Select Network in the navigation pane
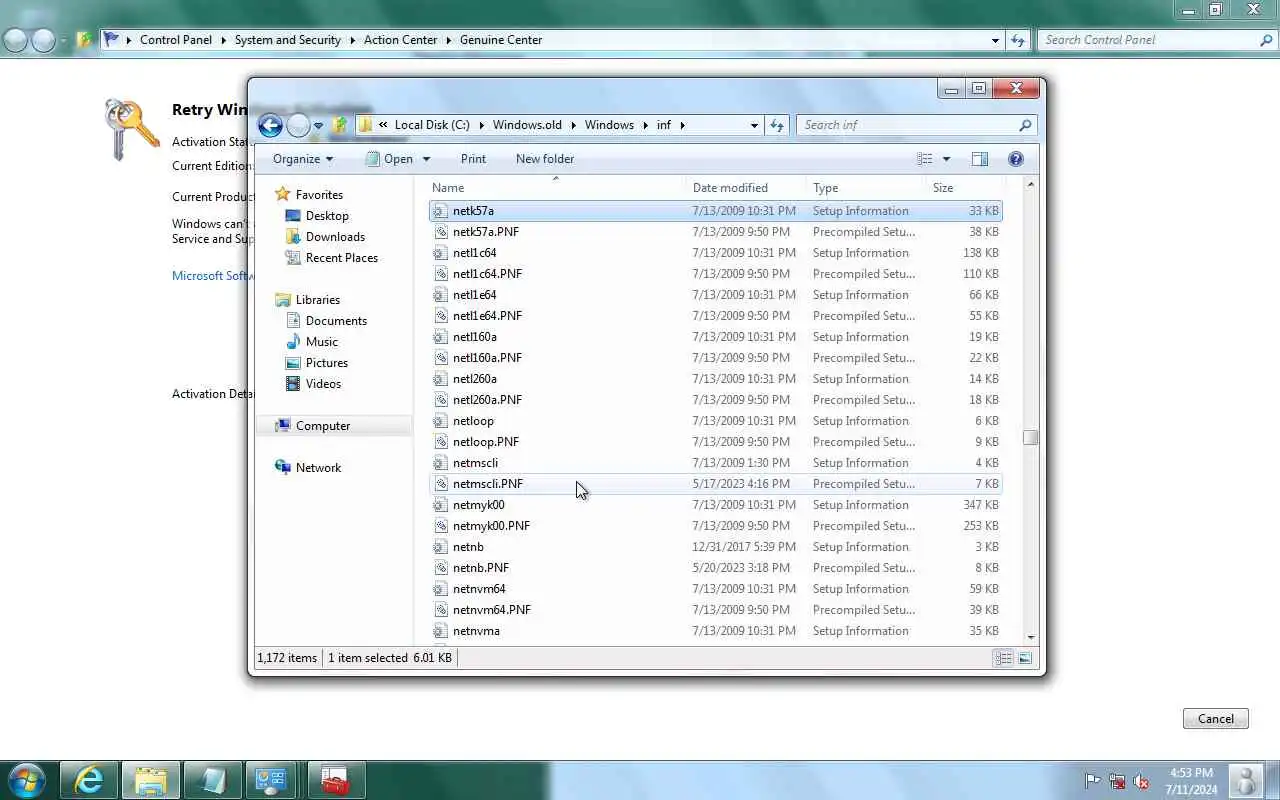 (x=318, y=468)
